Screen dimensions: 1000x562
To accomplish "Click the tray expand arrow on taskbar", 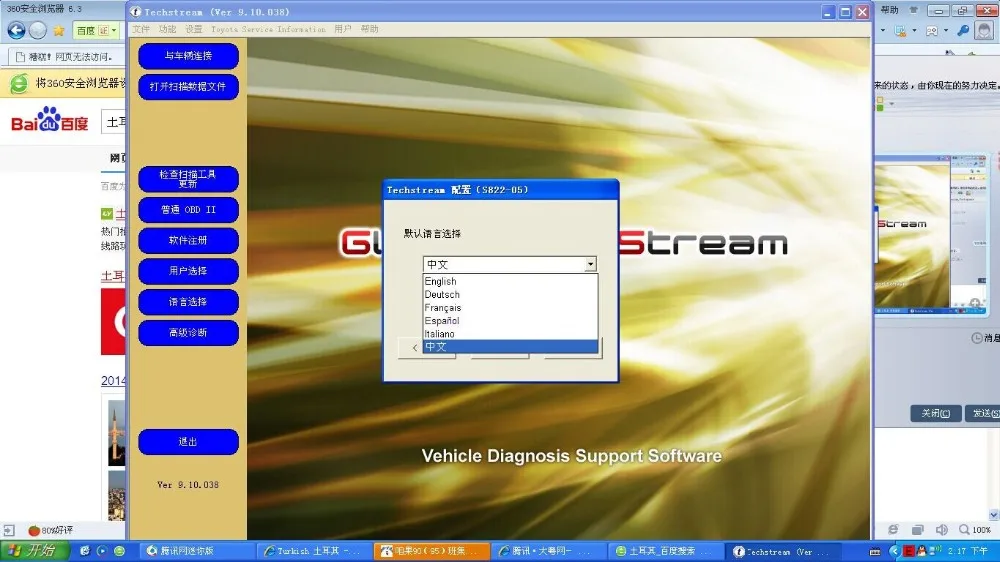I will click(x=894, y=551).
